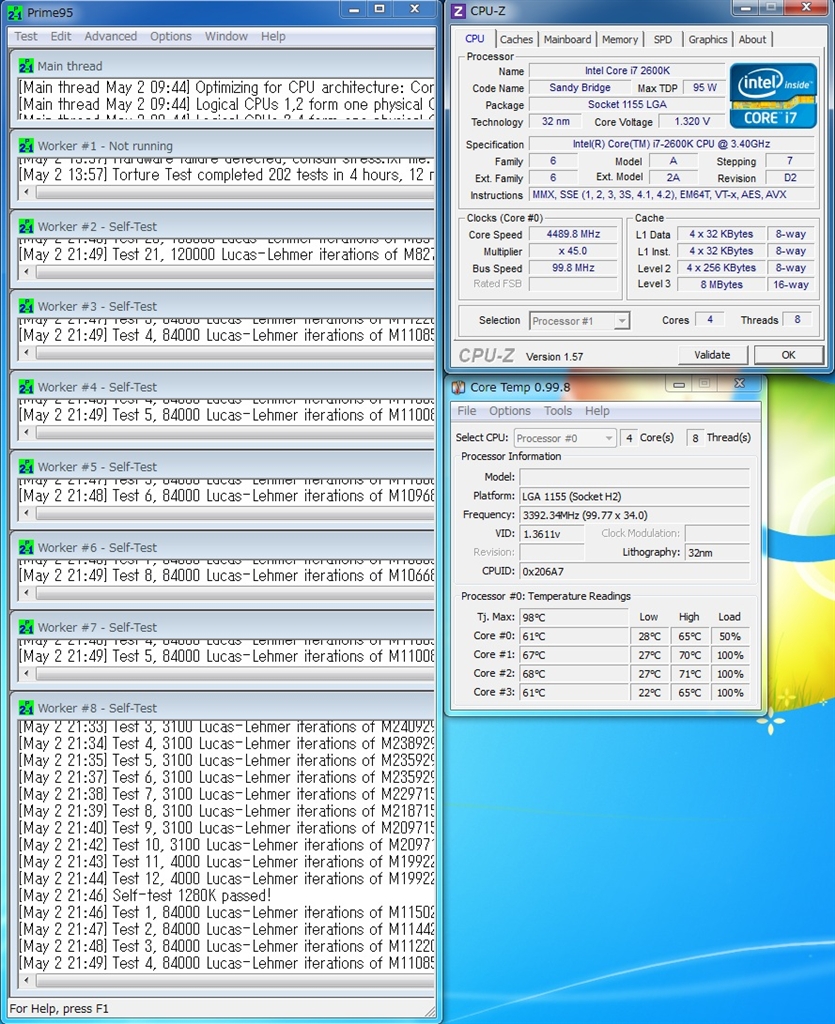The image size is (835, 1024).
Task: Open the Options menu in Prime95
Action: pos(171,37)
